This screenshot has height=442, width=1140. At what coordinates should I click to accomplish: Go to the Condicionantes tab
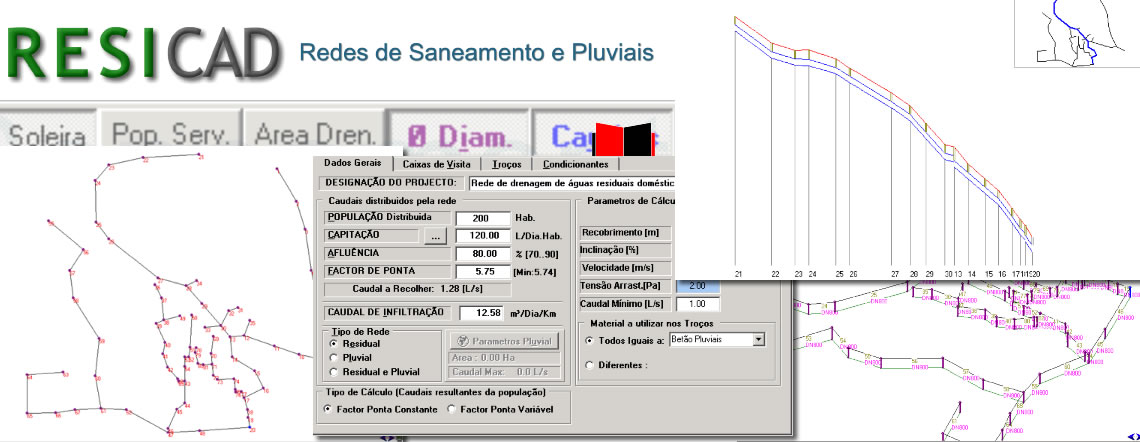pos(575,164)
